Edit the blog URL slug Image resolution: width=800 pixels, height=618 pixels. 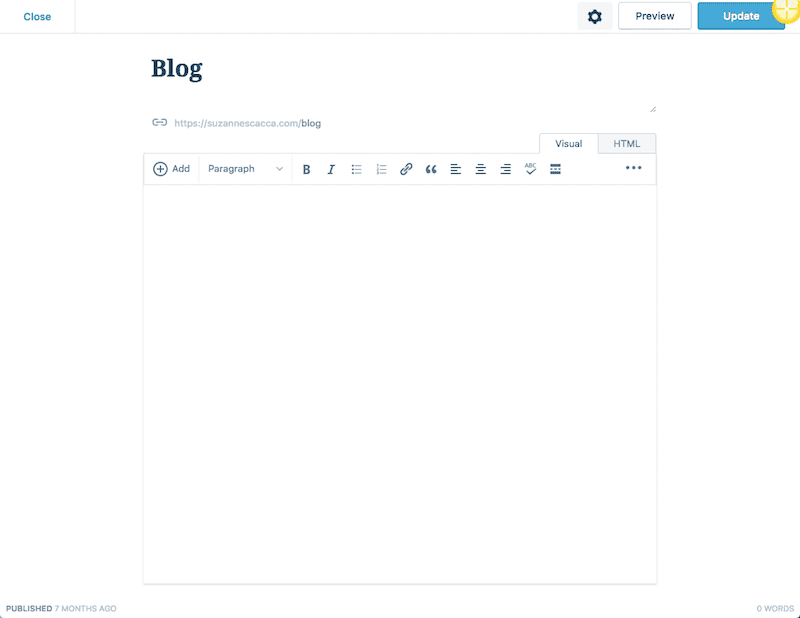(311, 123)
